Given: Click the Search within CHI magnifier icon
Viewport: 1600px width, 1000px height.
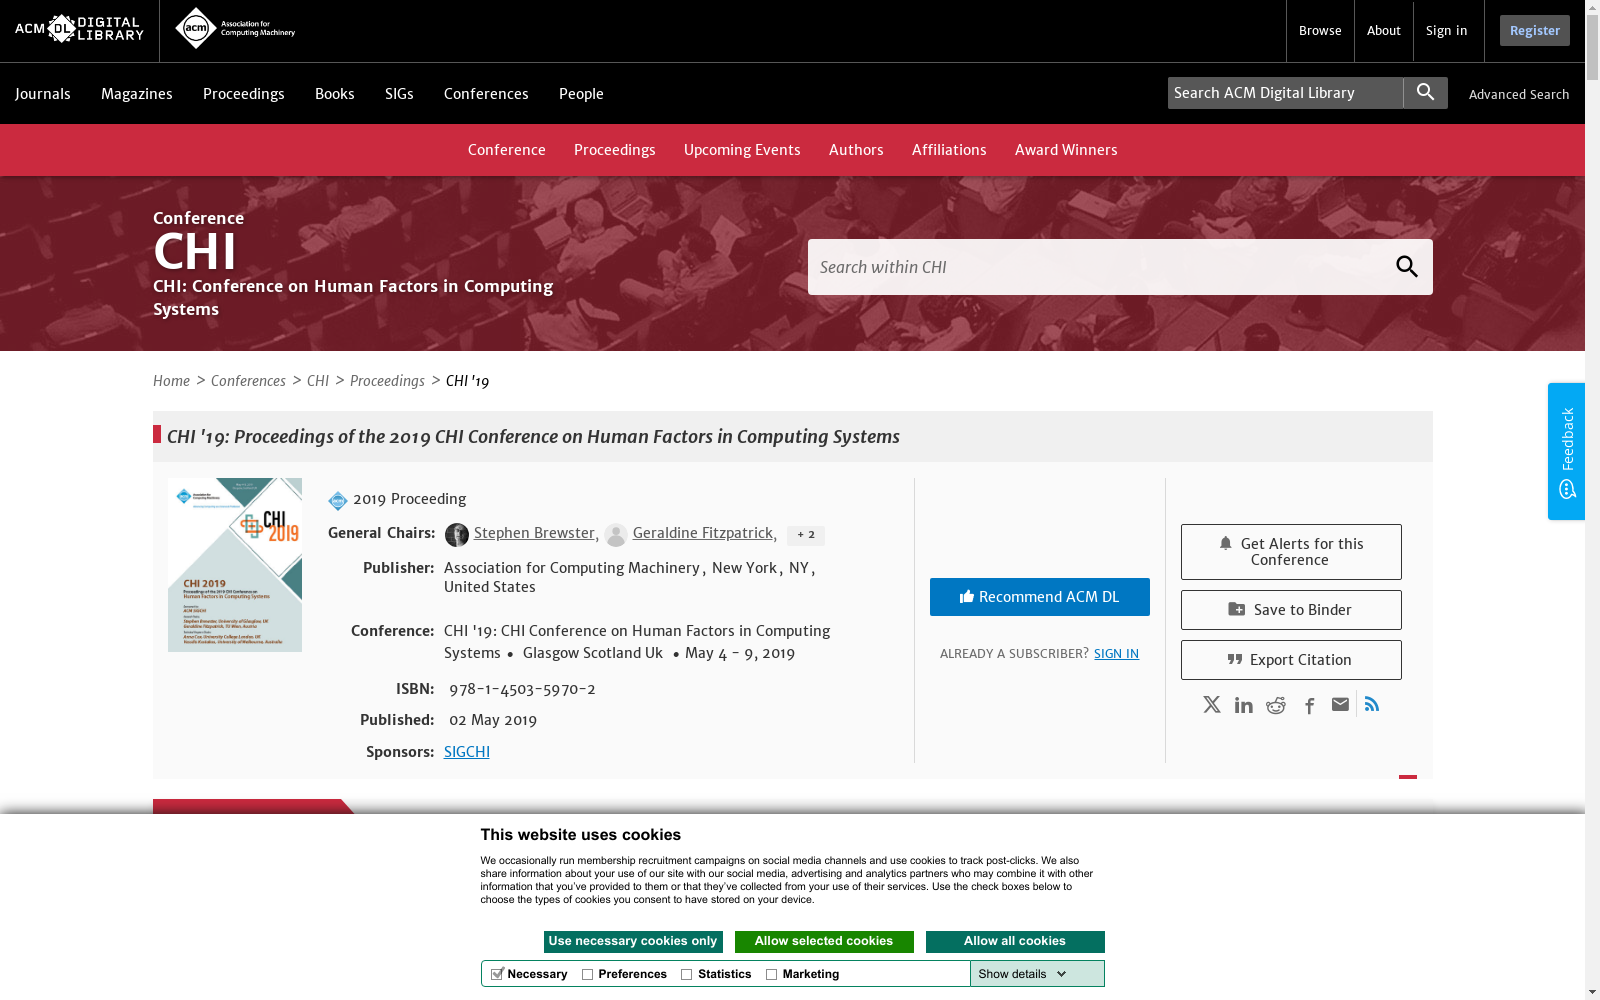Looking at the screenshot, I should [1407, 267].
